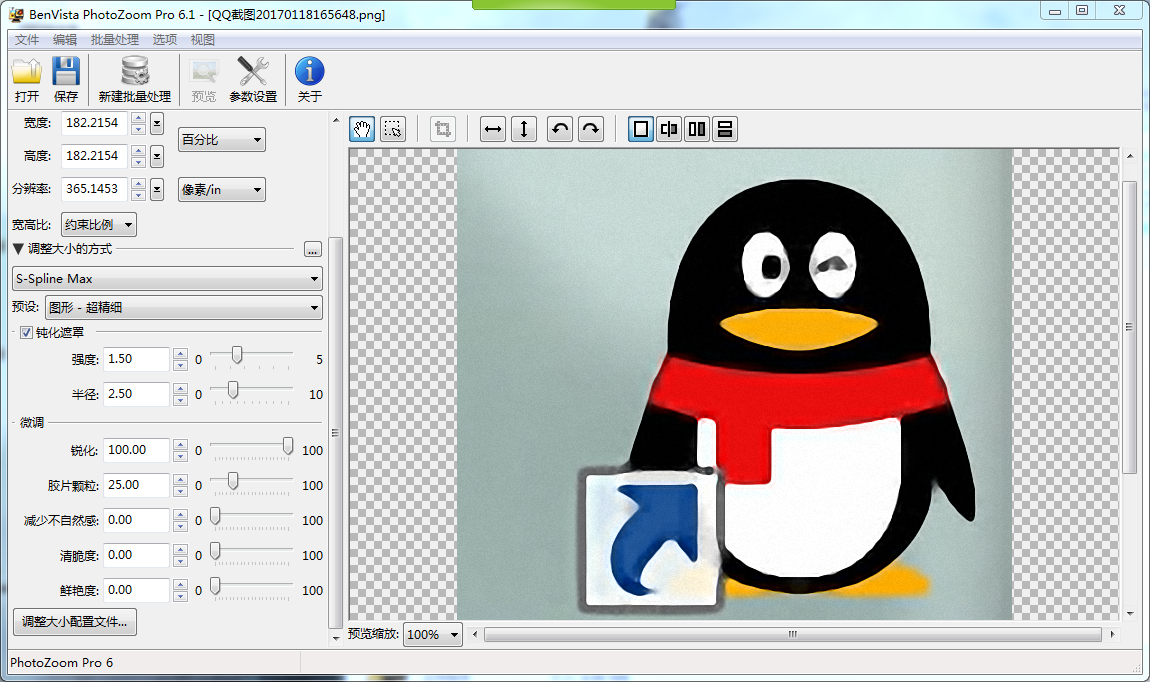Open the 编辑 menu
This screenshot has width=1150, height=682.
pos(65,40)
